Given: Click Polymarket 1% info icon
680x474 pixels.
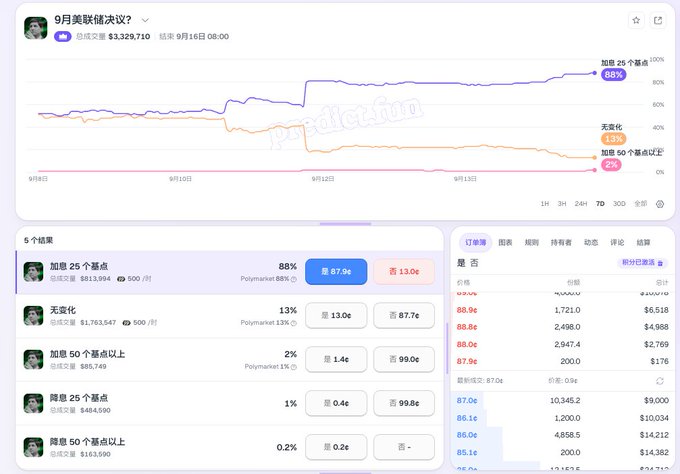Looking at the screenshot, I should 294,367.
